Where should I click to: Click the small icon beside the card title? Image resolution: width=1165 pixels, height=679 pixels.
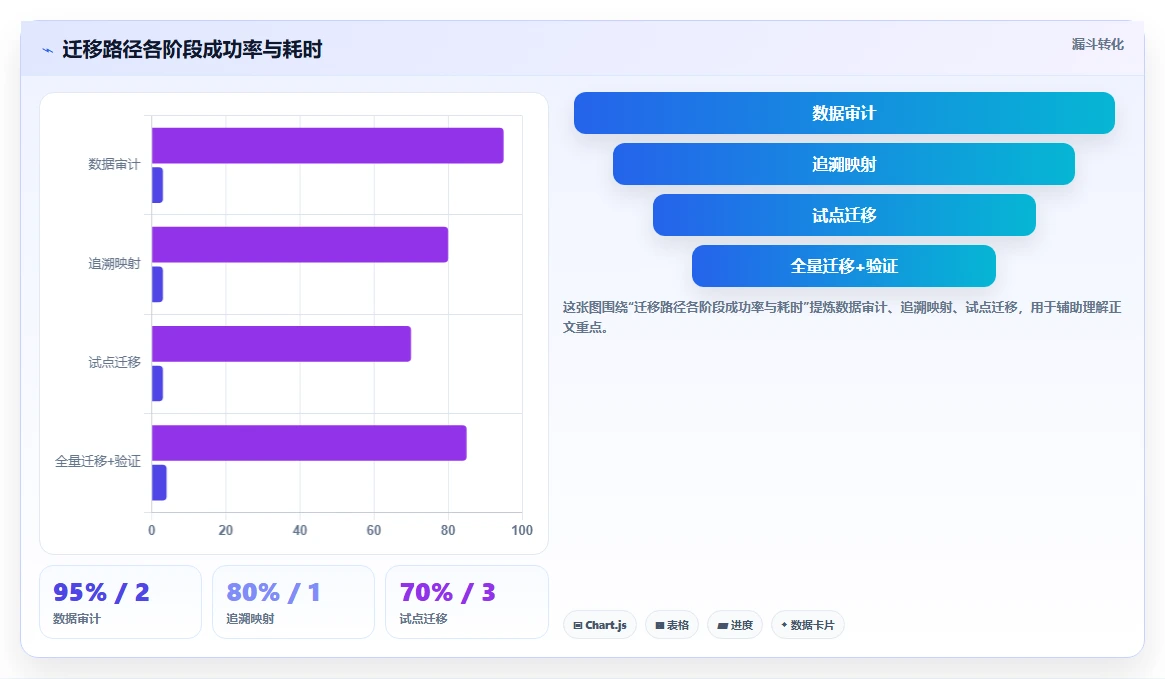tap(48, 51)
